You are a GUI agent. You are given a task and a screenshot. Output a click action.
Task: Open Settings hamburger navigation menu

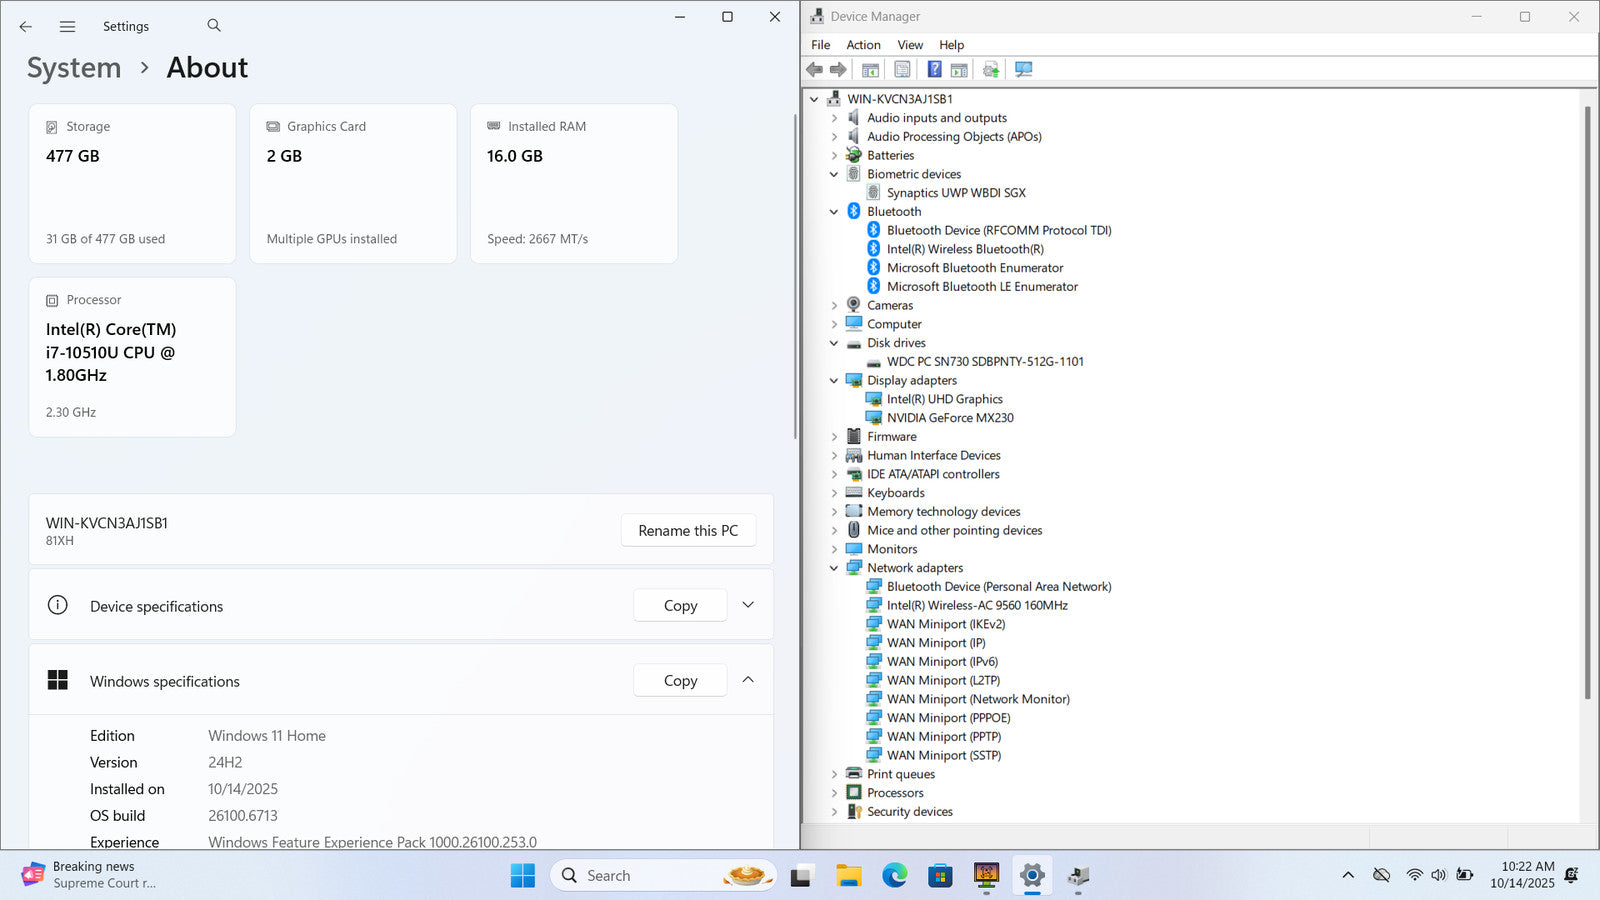click(x=67, y=27)
